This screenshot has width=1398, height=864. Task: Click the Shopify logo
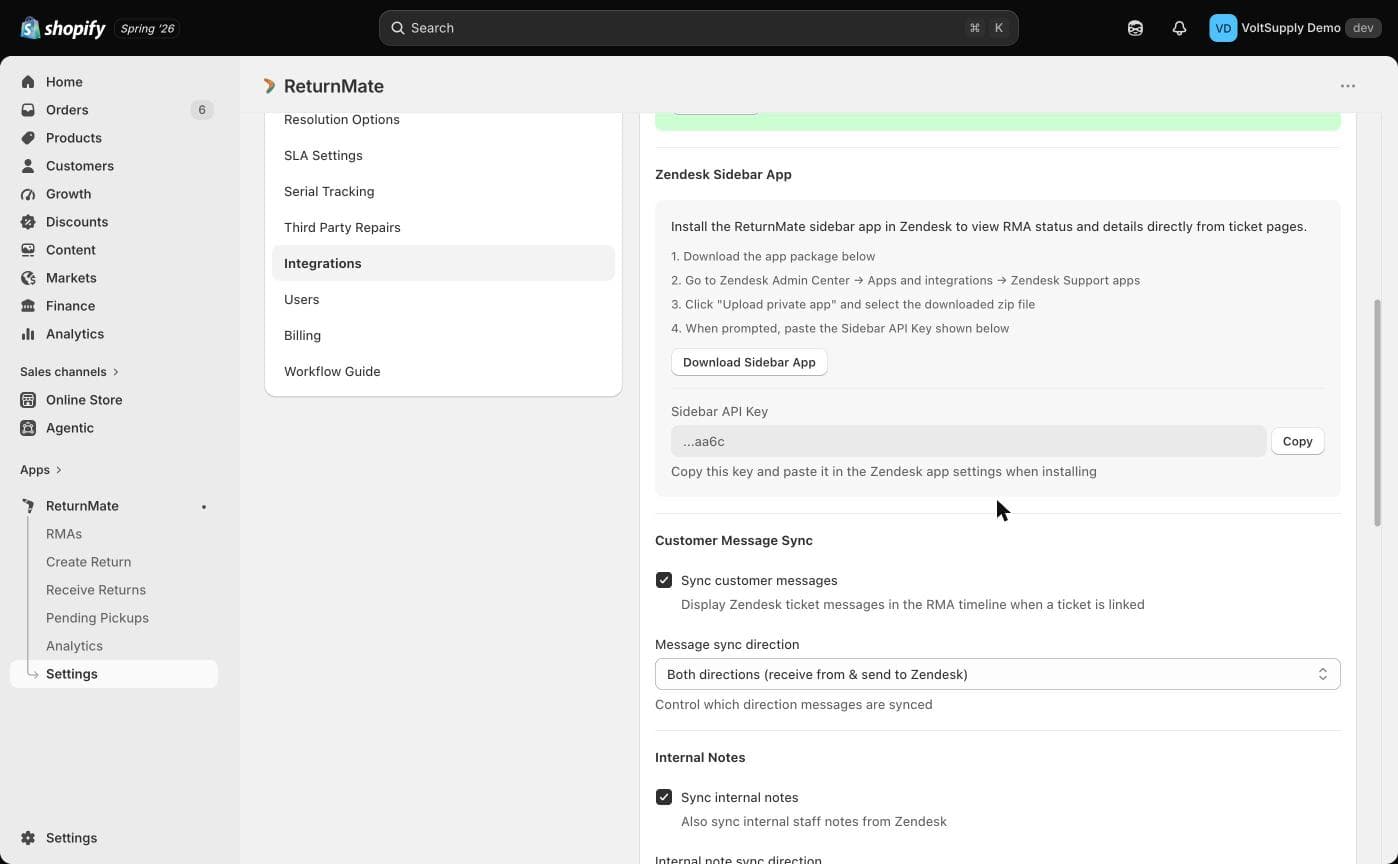click(x=63, y=28)
